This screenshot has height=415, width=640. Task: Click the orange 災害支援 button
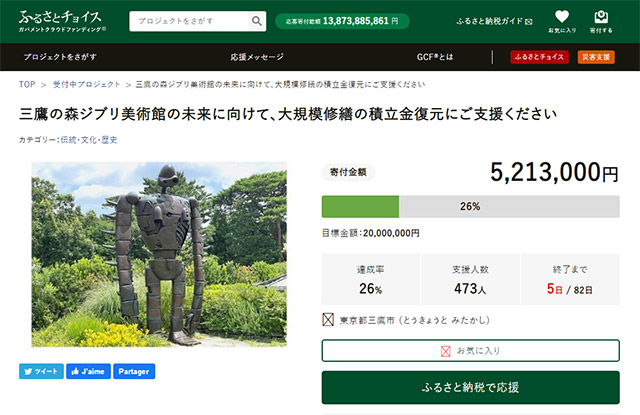(x=596, y=57)
